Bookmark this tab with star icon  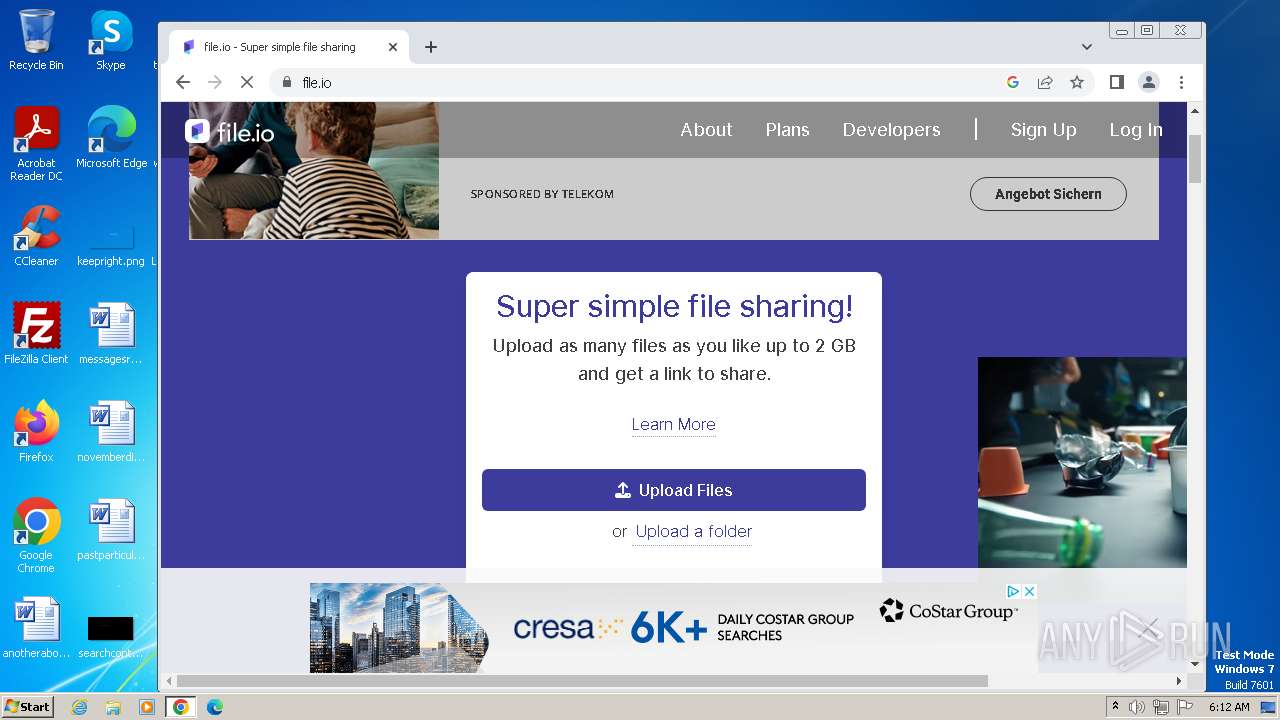tap(1077, 82)
